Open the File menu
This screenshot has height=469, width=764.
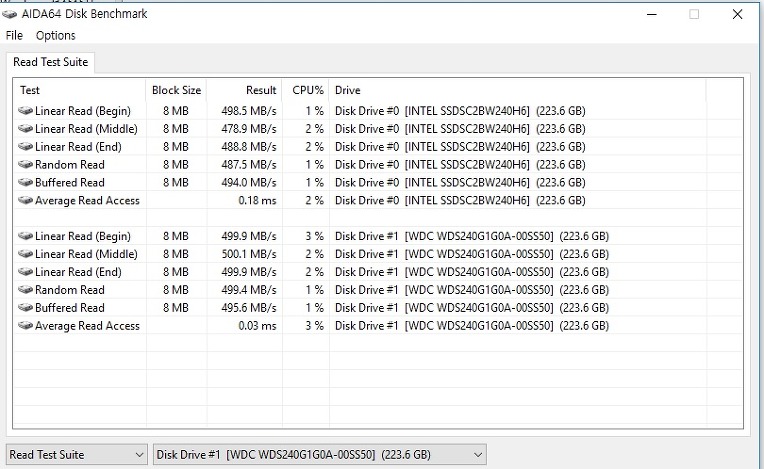[14, 36]
